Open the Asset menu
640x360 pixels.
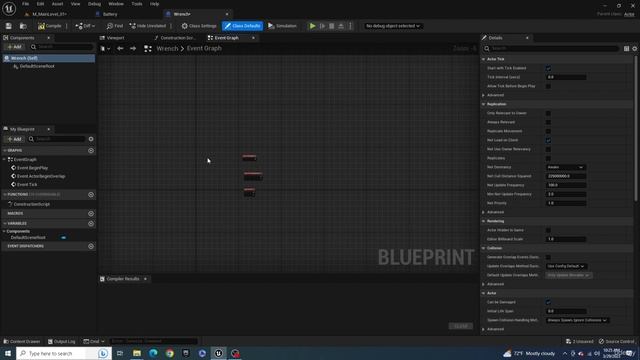tap(57, 4)
